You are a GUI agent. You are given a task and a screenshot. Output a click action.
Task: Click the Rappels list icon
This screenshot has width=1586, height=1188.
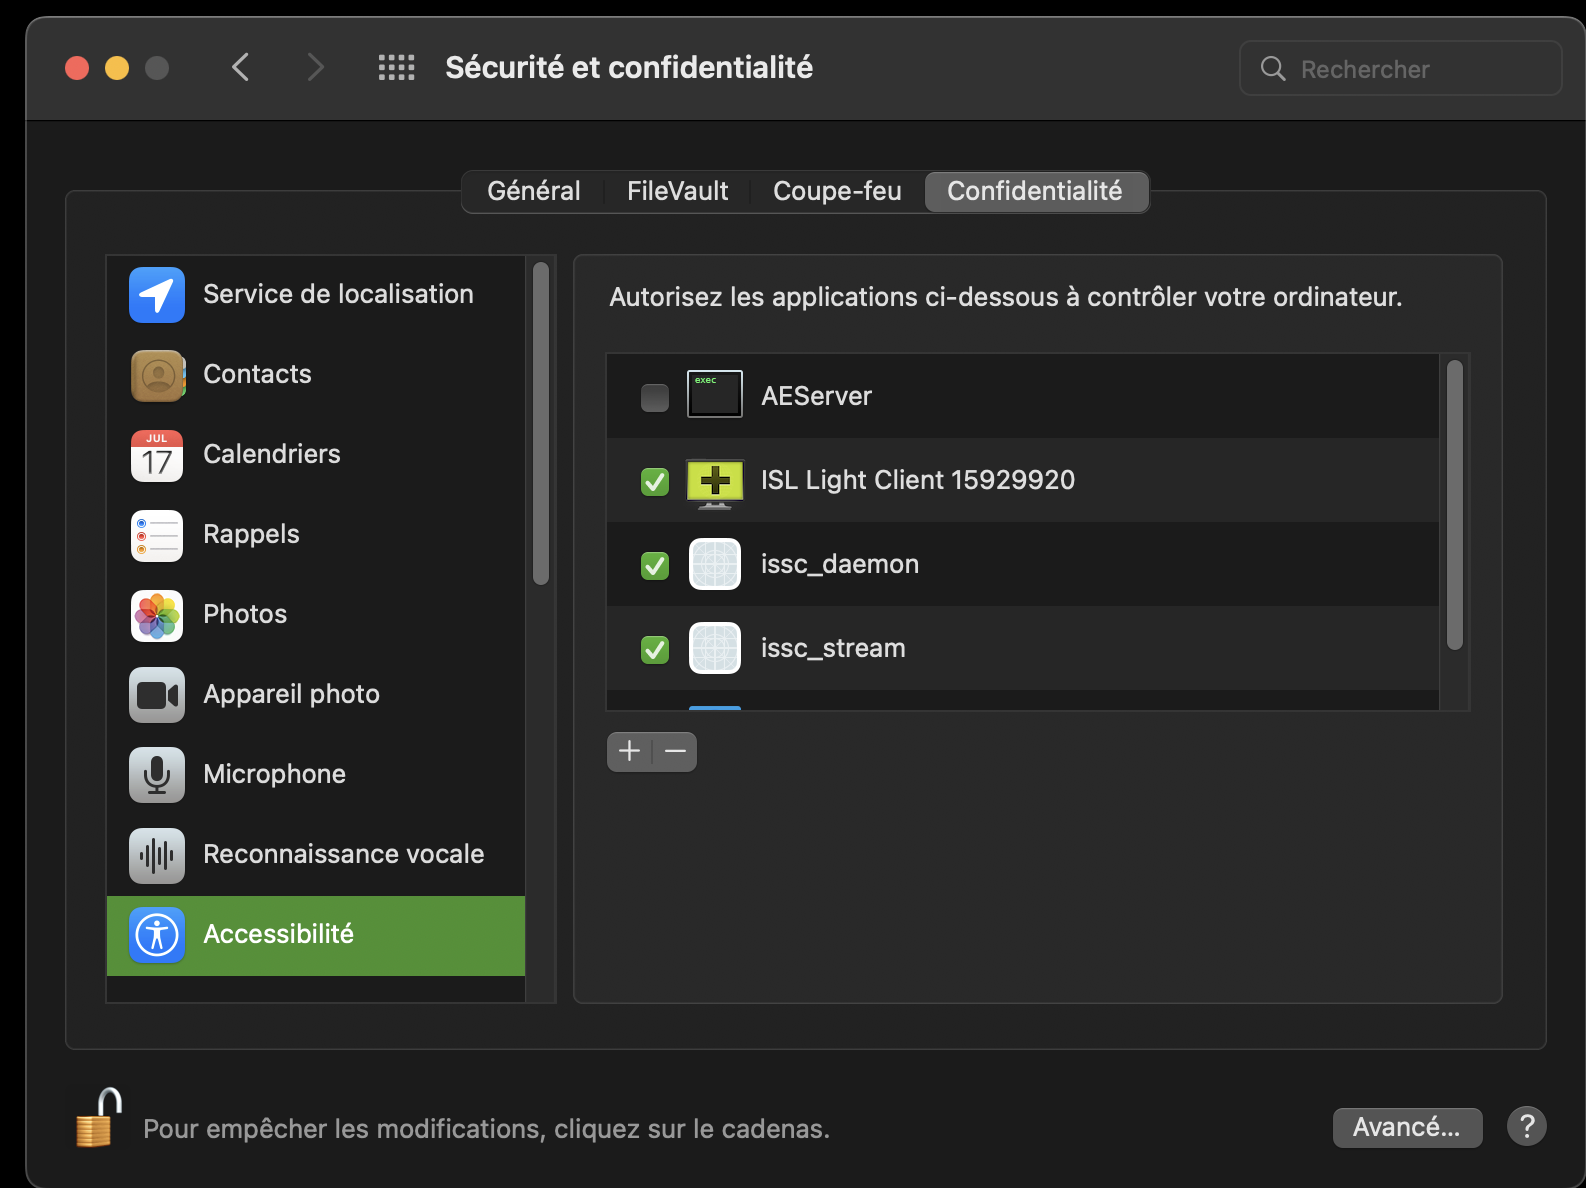[157, 535]
